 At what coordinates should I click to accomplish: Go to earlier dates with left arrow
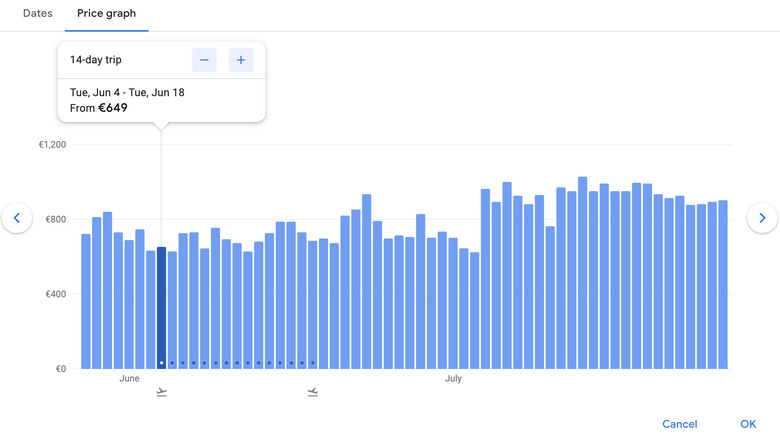pos(17,217)
